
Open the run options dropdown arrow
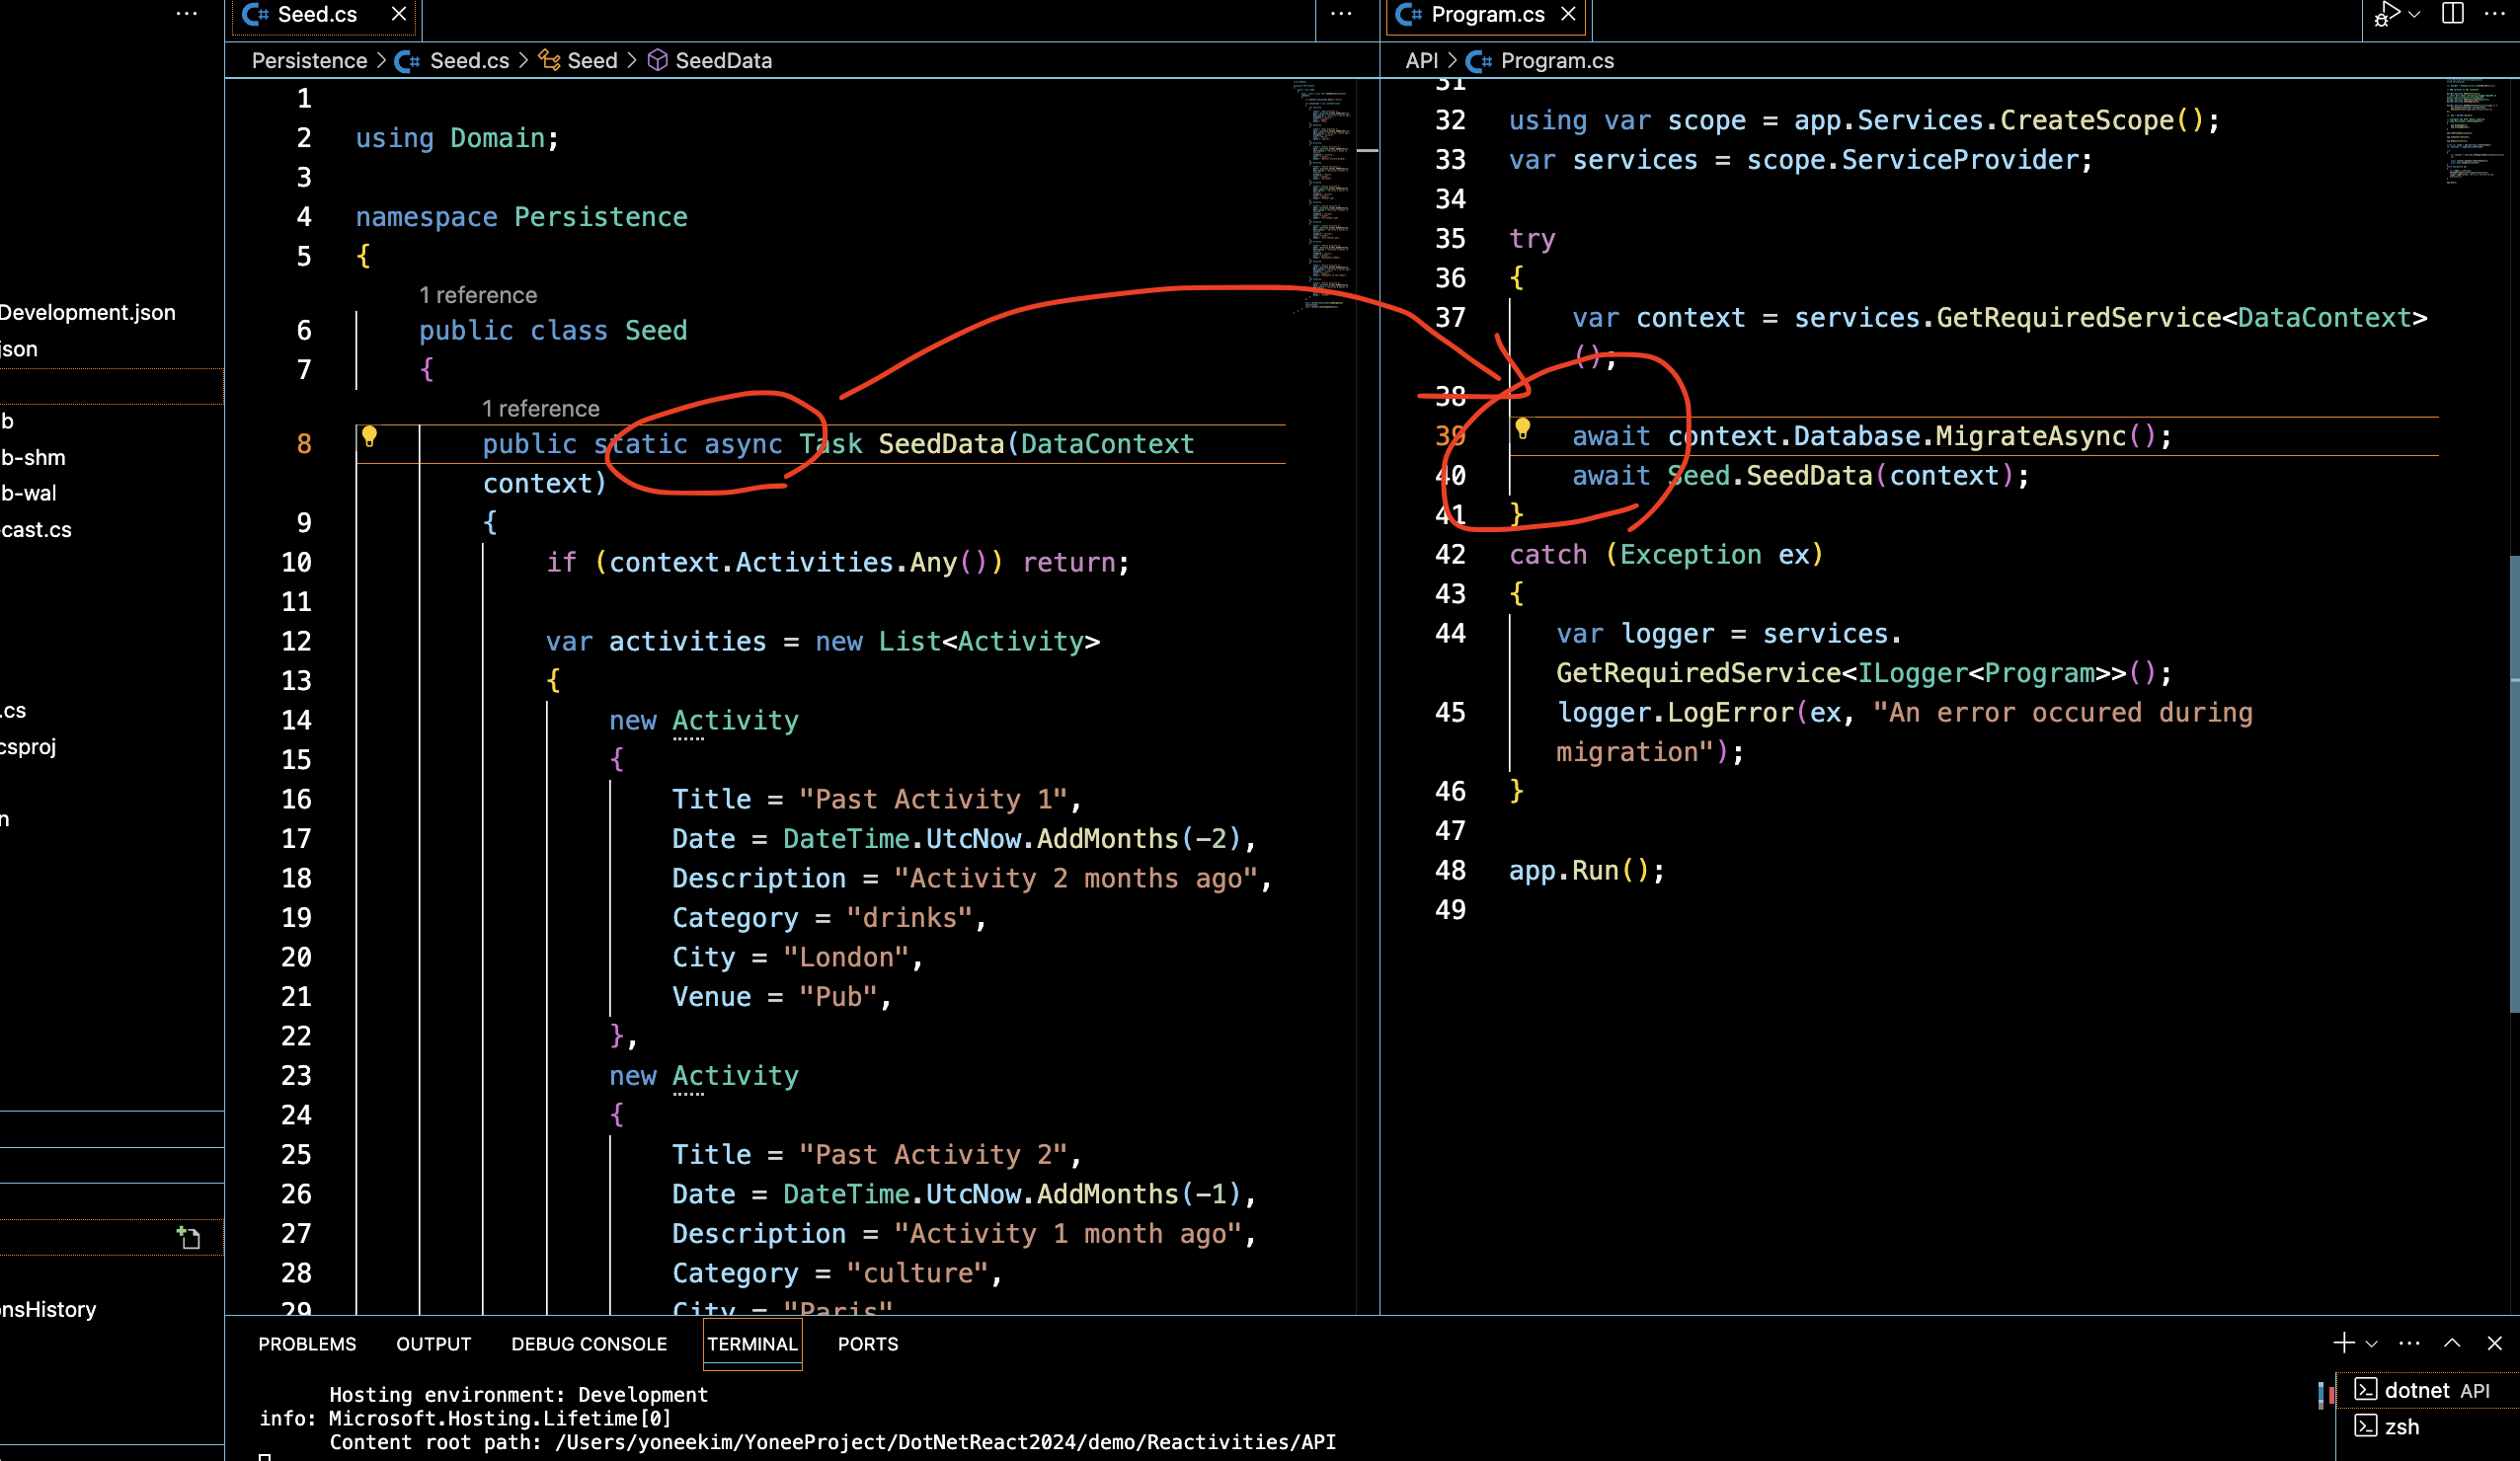click(2415, 14)
